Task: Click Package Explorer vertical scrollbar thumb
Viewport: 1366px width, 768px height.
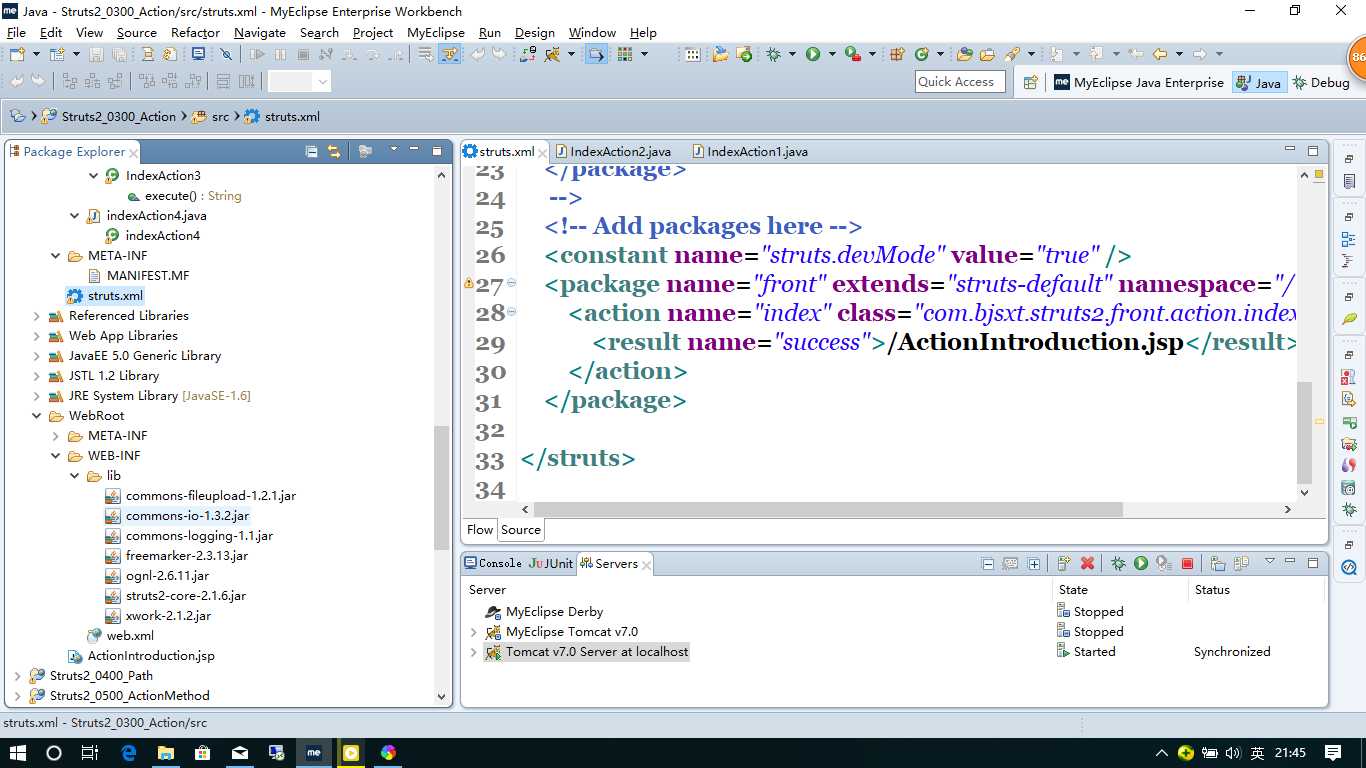Action: 442,487
